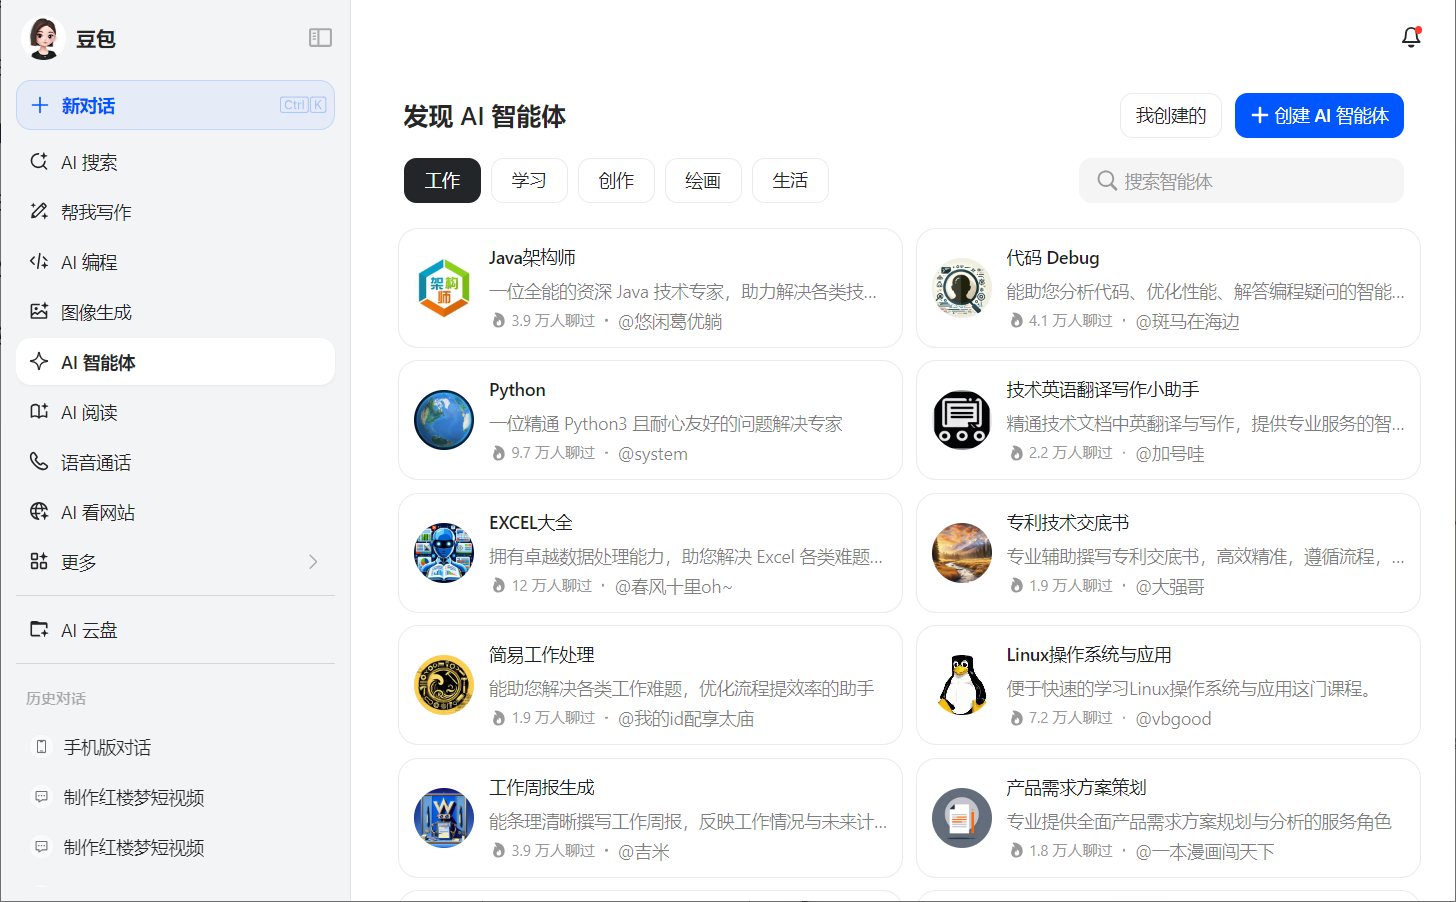Open 帮我写作 writing tool
Viewport: 1456px width, 902px height.
coord(96,212)
